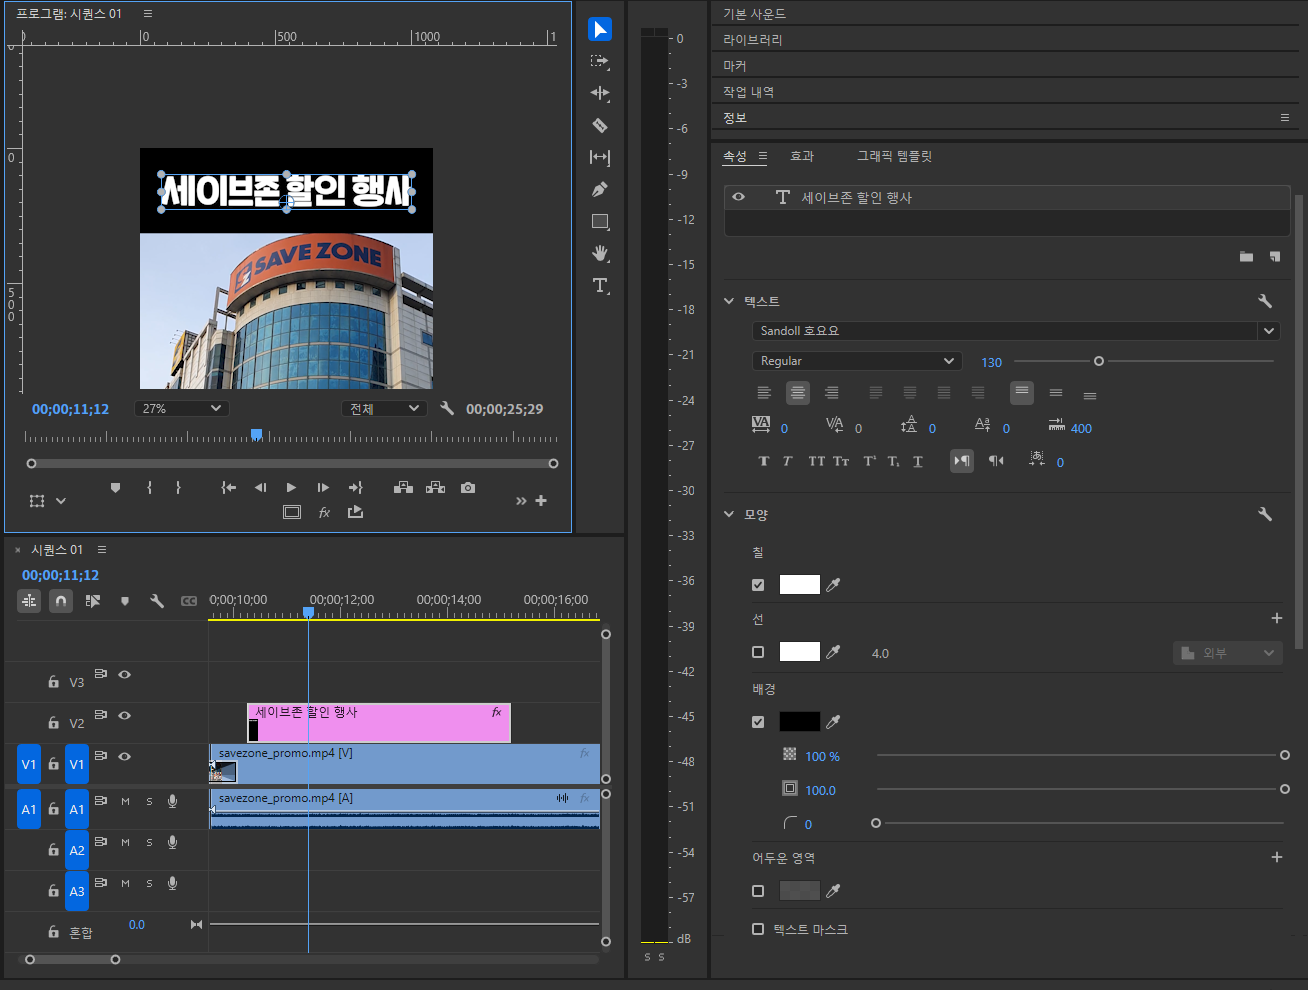1308x990 pixels.
Task: Enable the 텍스트 마스크 checkbox
Action: [x=758, y=929]
